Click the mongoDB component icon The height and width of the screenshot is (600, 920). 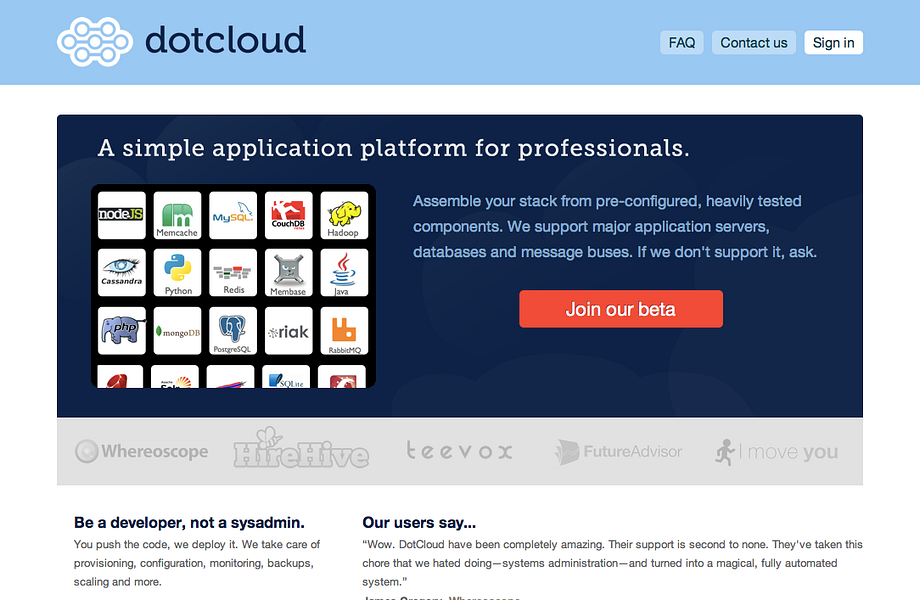177,329
